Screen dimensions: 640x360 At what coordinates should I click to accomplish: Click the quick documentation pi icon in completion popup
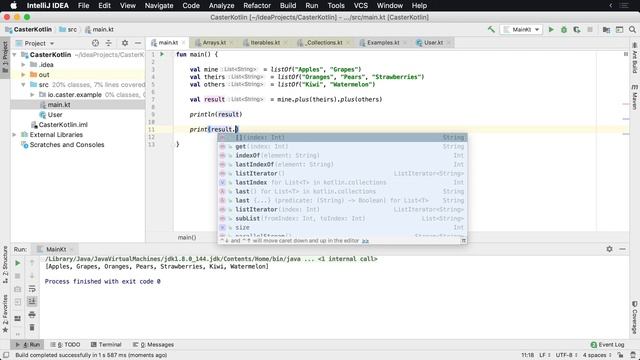tap(463, 241)
